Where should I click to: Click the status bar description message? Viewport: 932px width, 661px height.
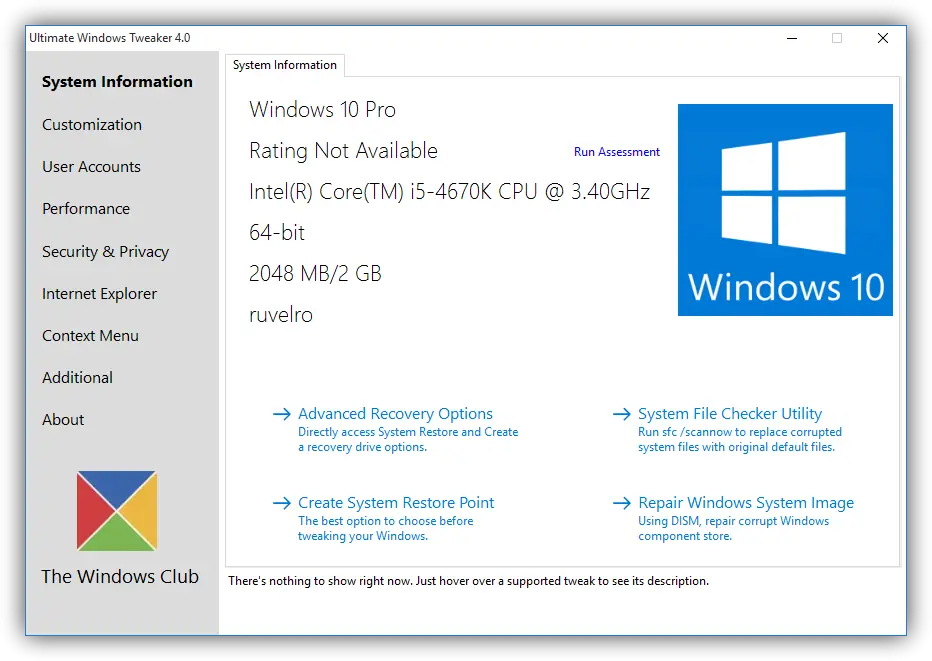point(468,581)
